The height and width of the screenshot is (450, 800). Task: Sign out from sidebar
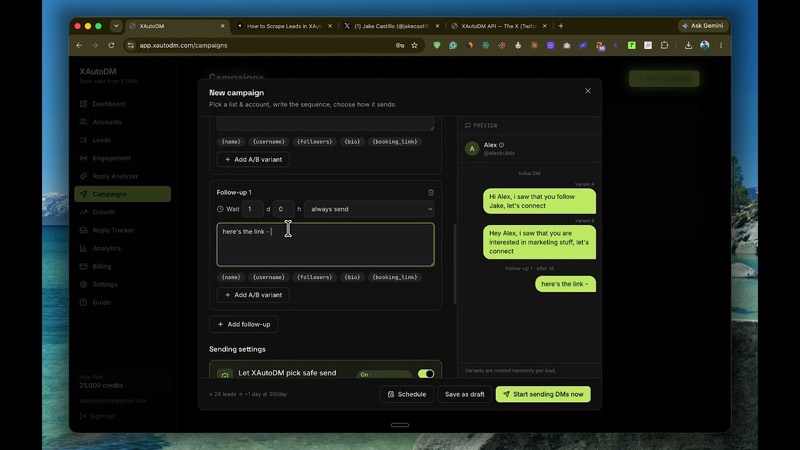click(98, 416)
